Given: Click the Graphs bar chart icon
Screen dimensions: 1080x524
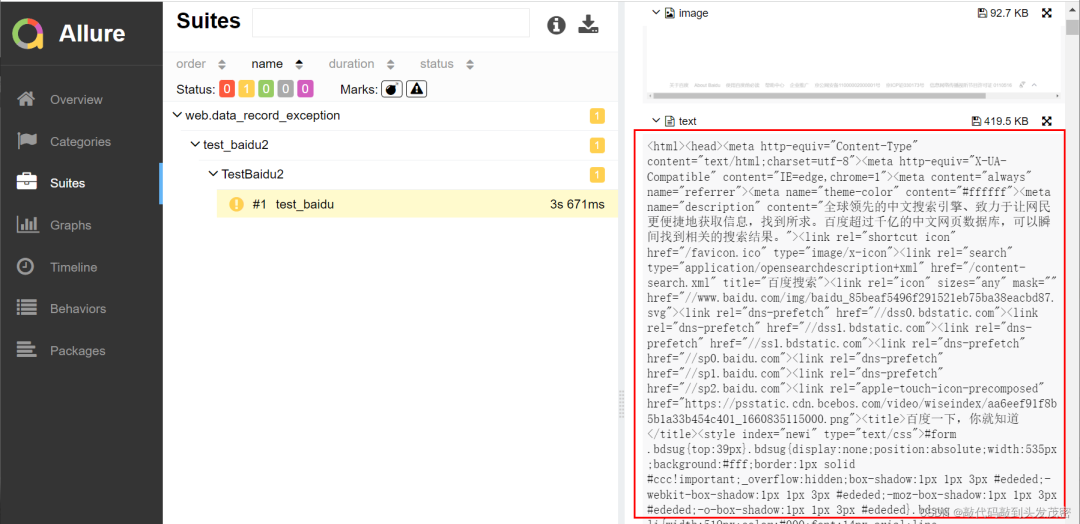Looking at the screenshot, I should click(x=26, y=224).
